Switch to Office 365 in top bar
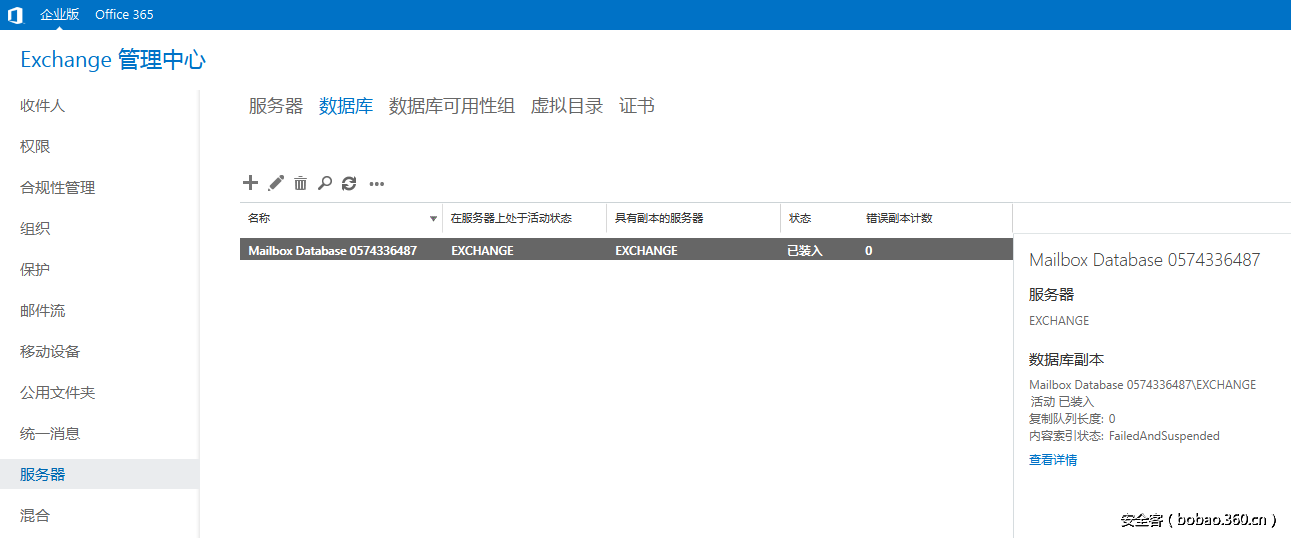The image size is (1291, 538). (124, 15)
